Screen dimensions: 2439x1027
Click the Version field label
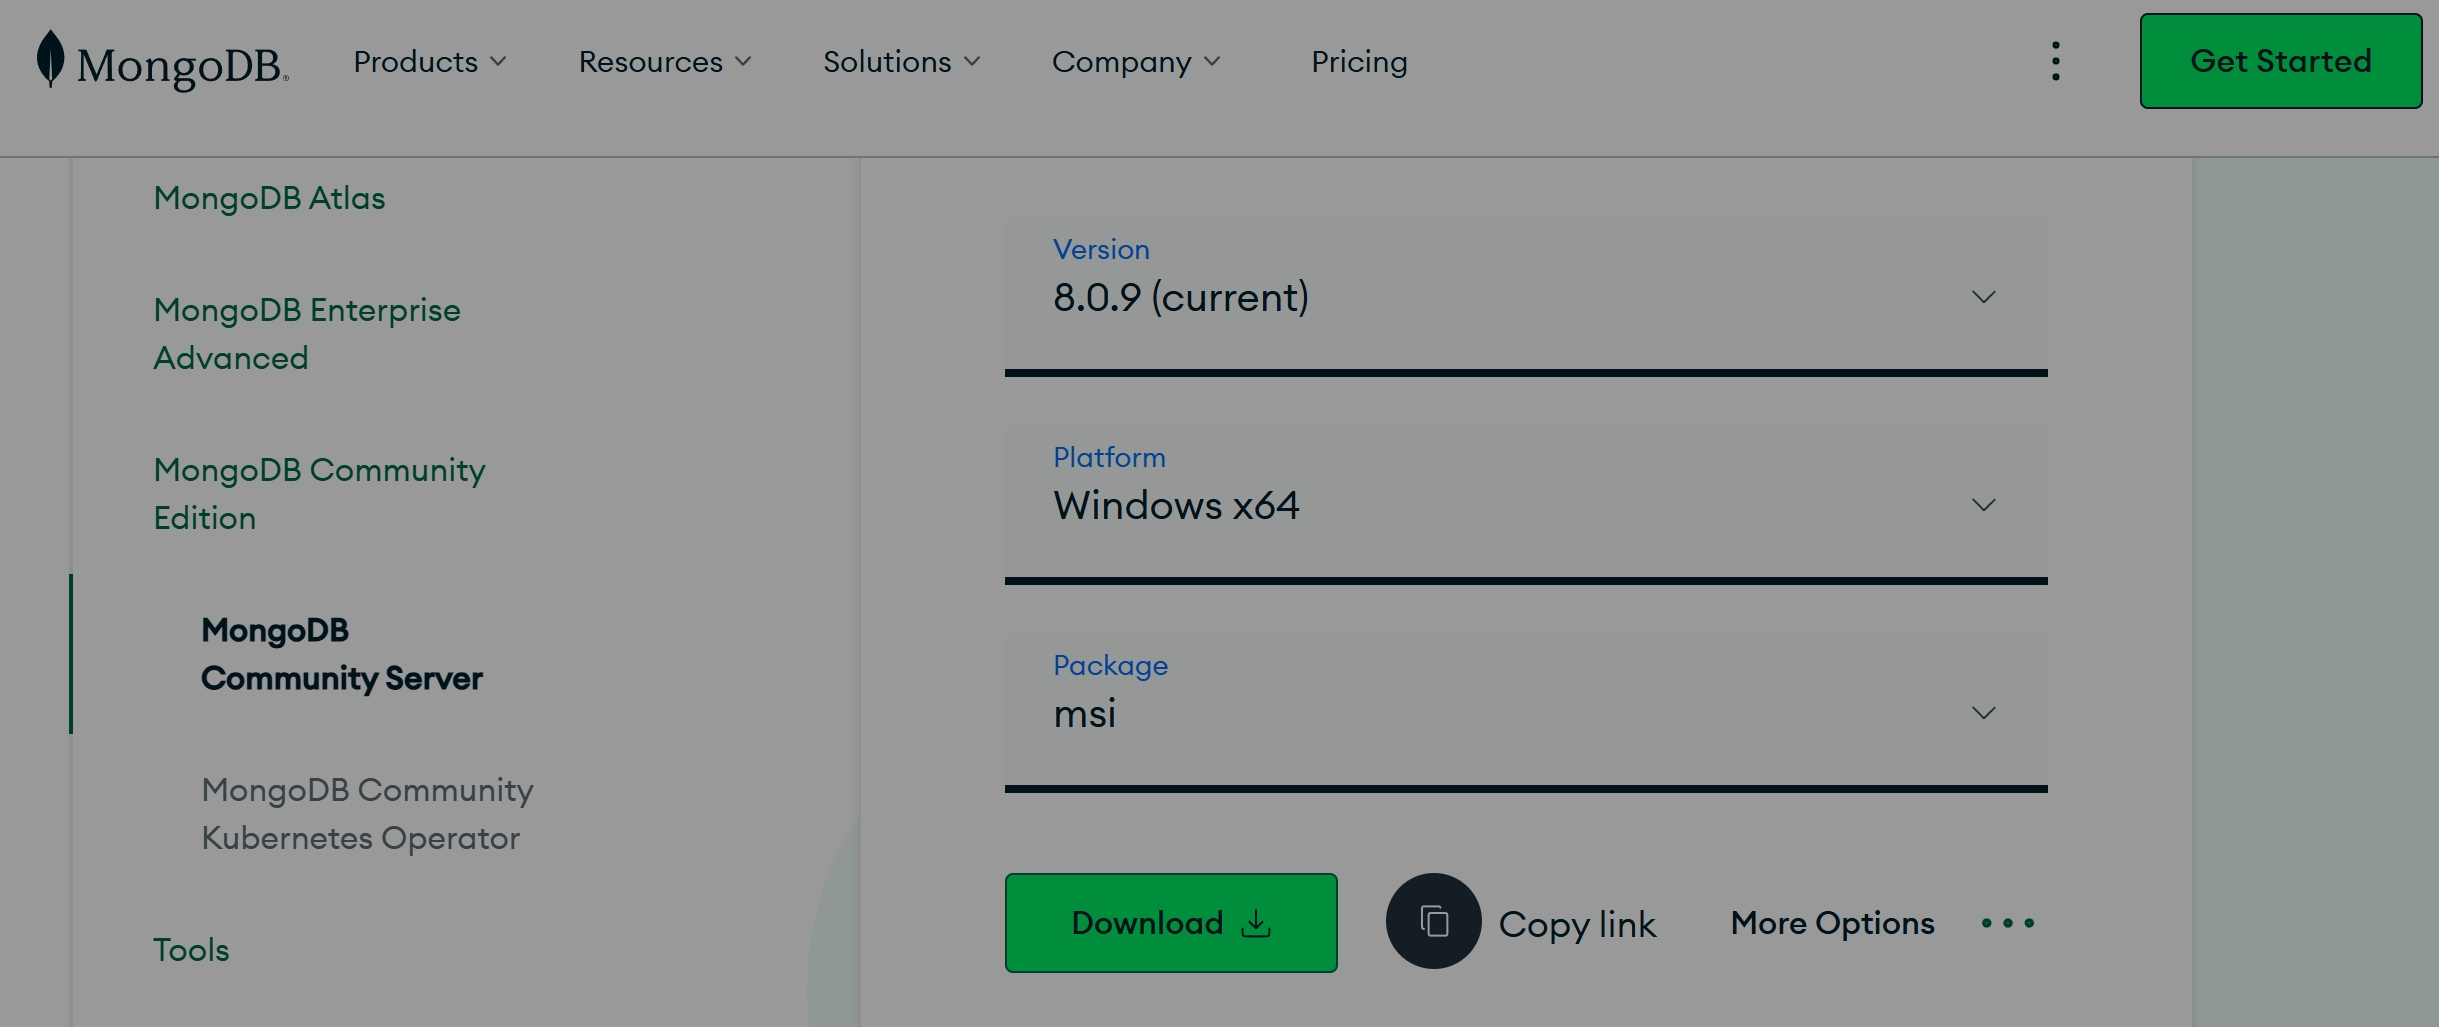[x=1101, y=249]
